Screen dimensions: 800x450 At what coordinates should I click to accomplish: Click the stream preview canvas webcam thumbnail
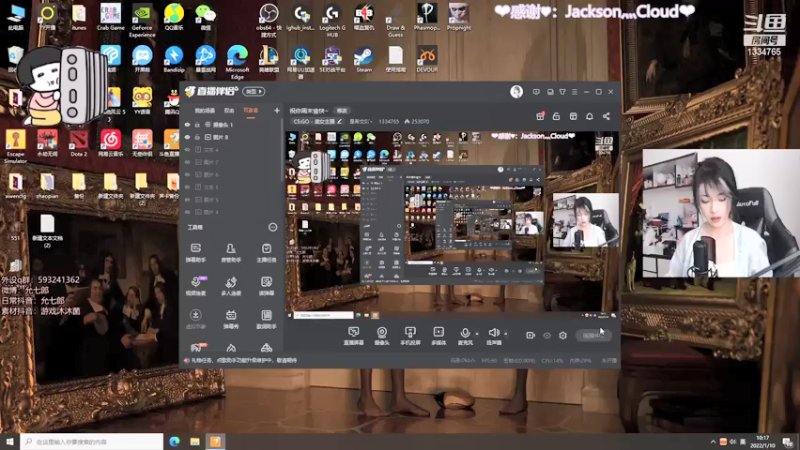point(586,220)
